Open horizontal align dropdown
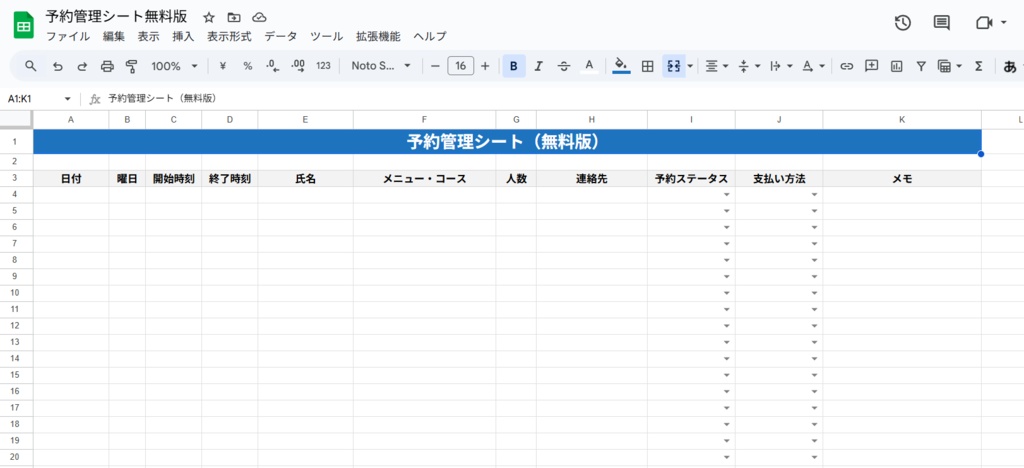Image resolution: width=1024 pixels, height=468 pixels. (x=716, y=66)
